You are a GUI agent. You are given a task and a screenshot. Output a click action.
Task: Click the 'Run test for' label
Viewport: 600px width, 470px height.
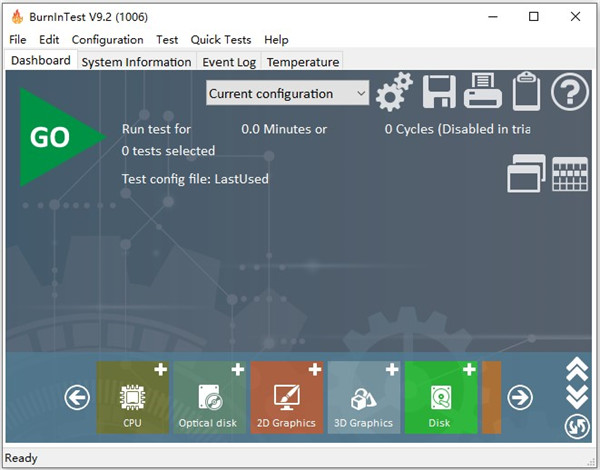point(156,129)
